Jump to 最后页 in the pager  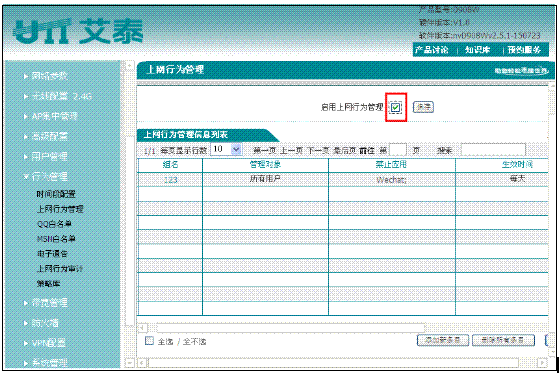345,150
